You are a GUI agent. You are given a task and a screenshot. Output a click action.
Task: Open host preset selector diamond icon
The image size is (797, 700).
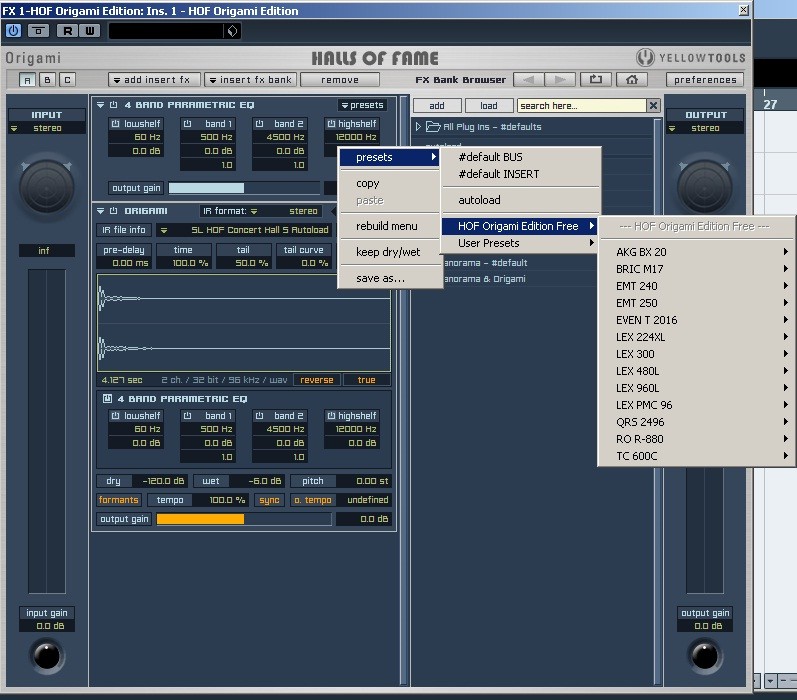pos(232,31)
